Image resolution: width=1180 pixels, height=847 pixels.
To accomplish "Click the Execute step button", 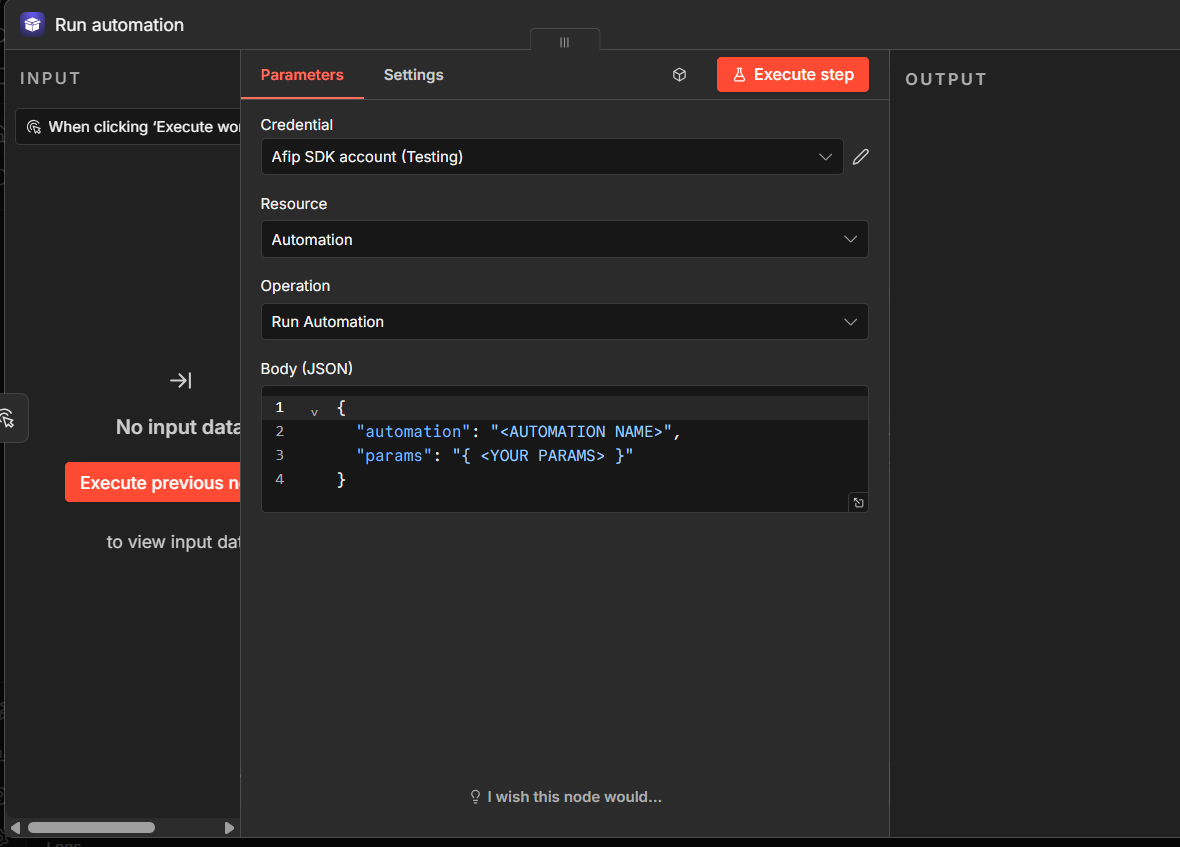I will click(x=792, y=74).
